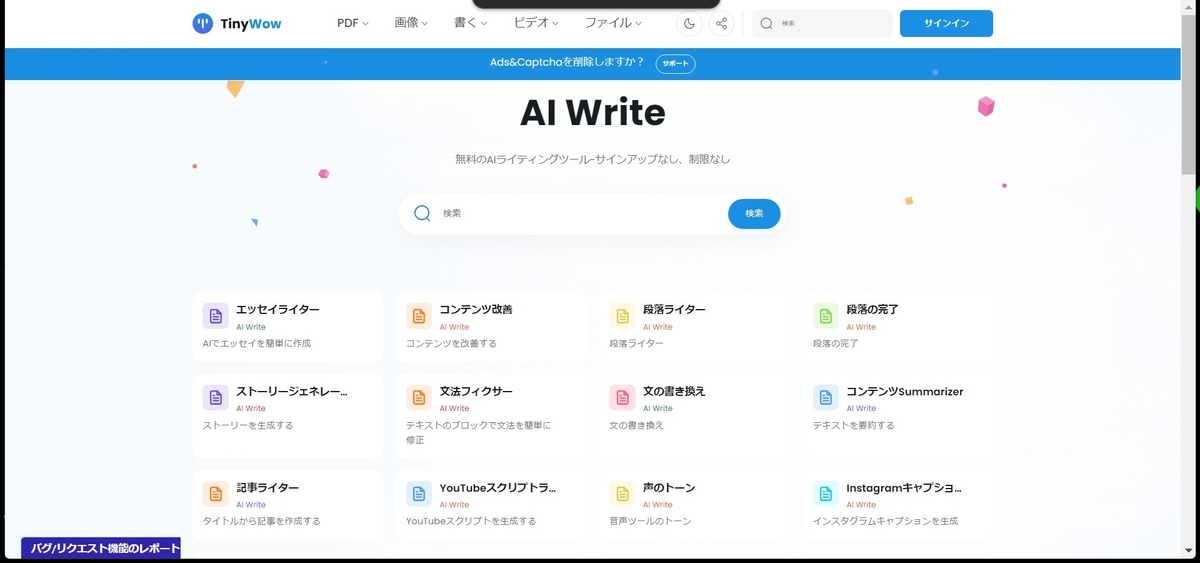Screen dimensions: 1200x563
Task: Click description 'インスタグラムキャプションを生成'
Action: coord(886,521)
